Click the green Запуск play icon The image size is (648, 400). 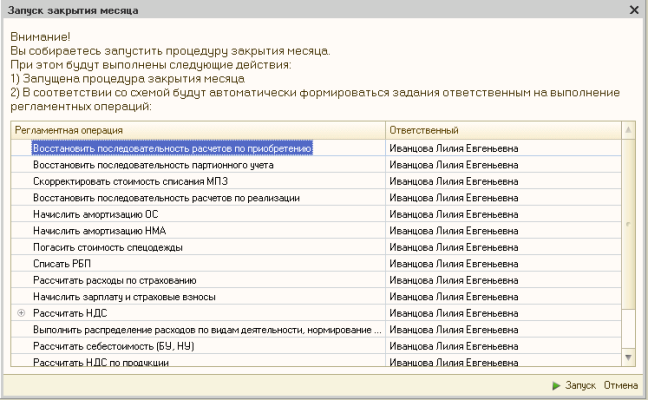[556, 386]
